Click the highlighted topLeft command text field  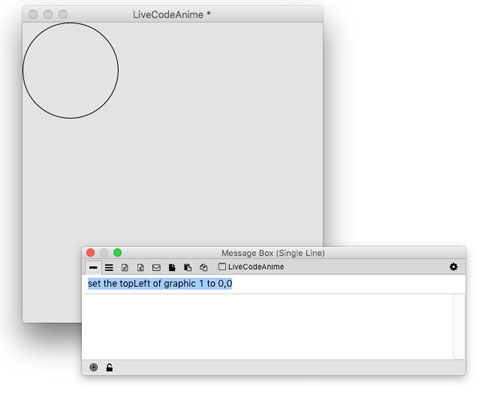point(273,284)
